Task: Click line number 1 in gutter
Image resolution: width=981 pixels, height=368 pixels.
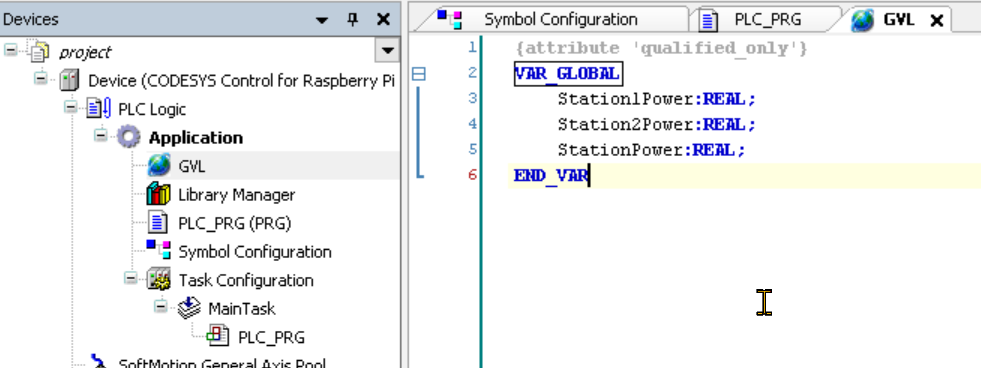Action: coord(472,48)
